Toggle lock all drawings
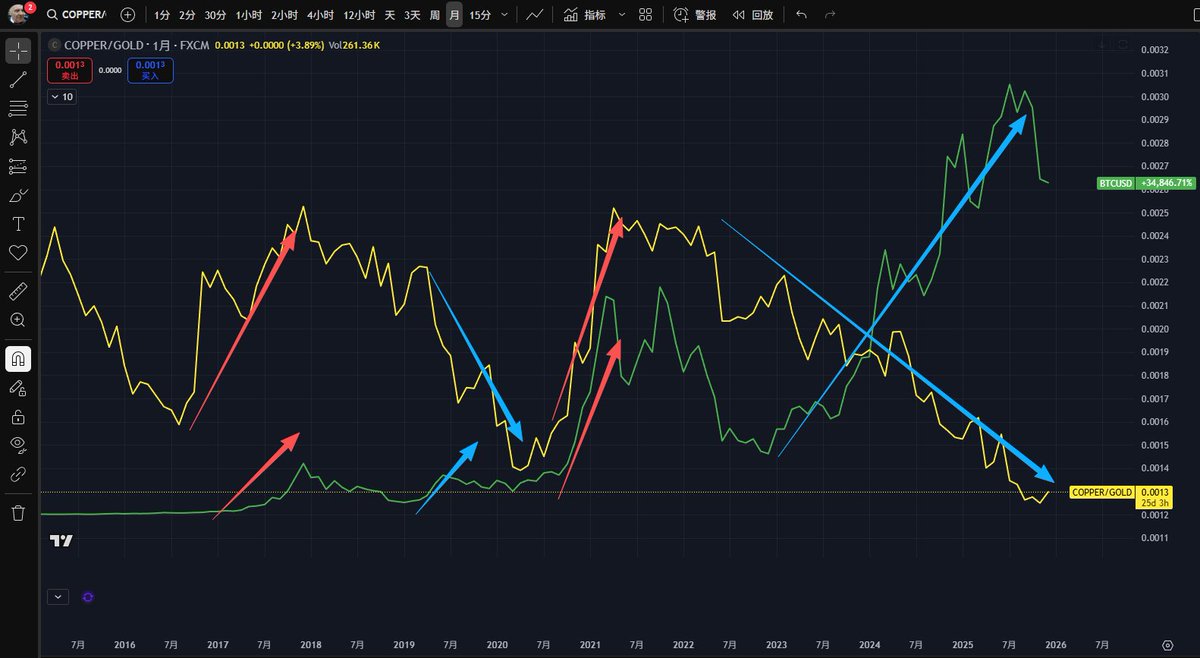Viewport: 1200px width, 658px height. tap(18, 416)
